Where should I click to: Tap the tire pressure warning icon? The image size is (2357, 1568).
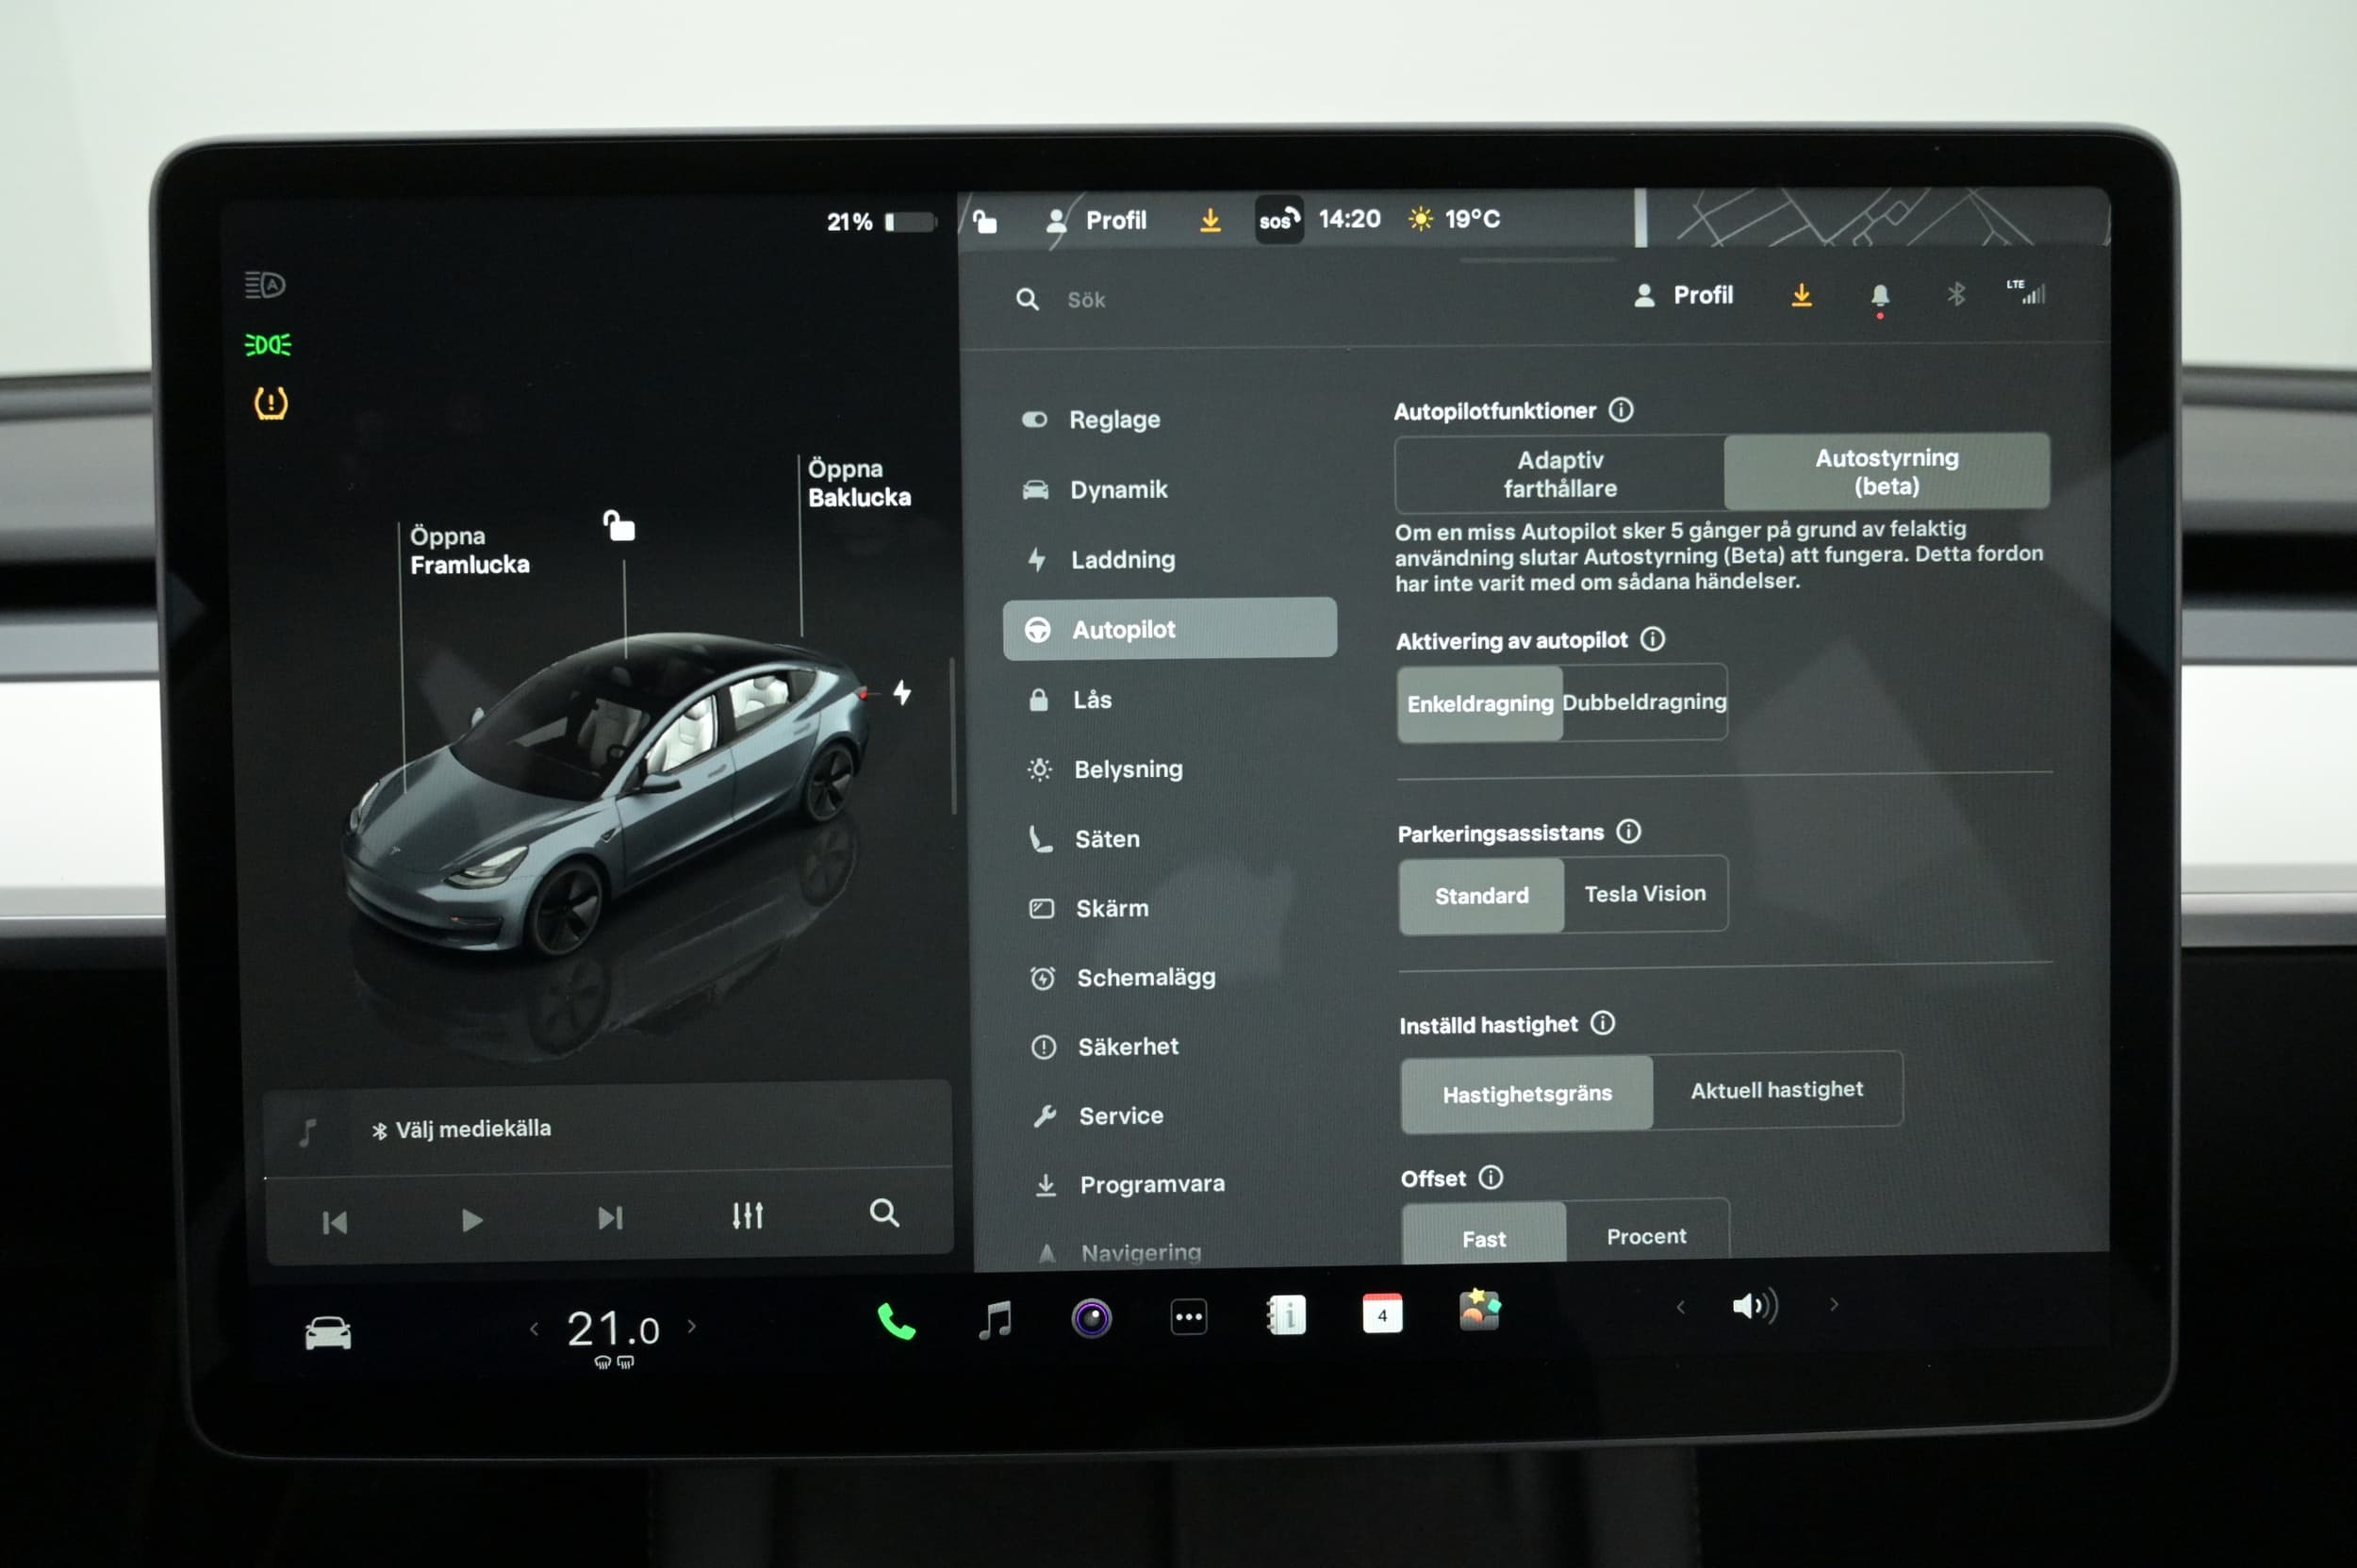270,403
